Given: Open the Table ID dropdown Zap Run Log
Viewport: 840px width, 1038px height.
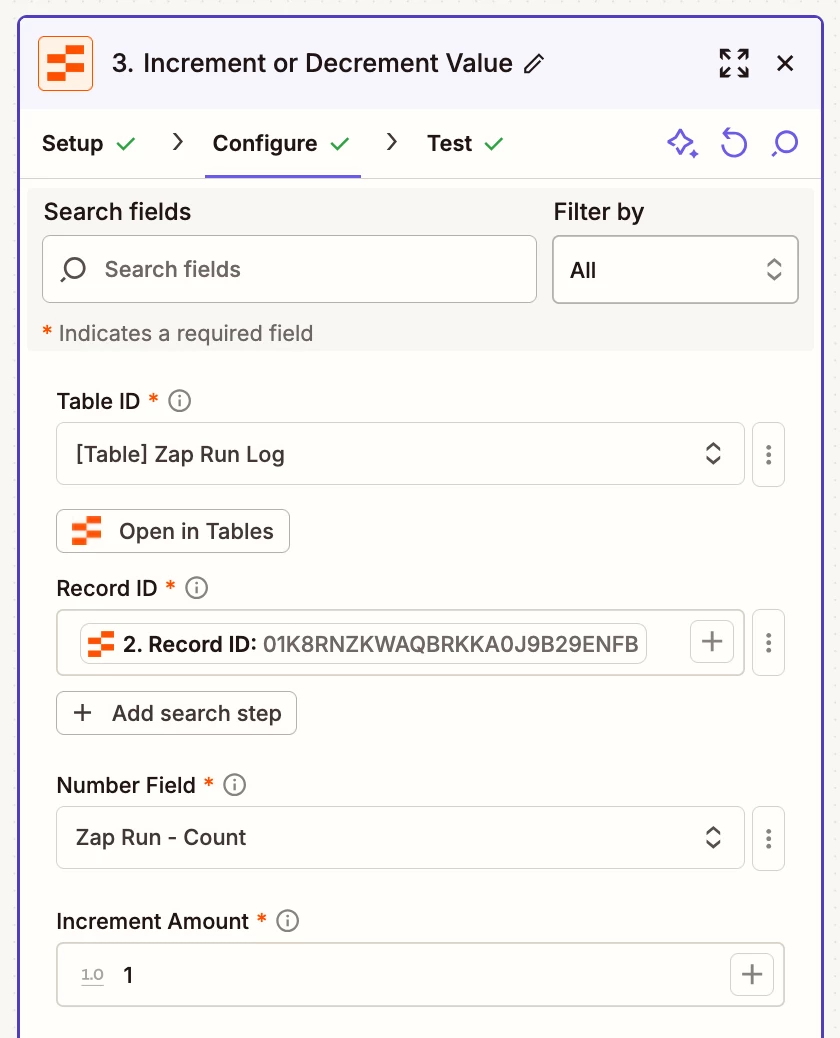Looking at the screenshot, I should click(x=400, y=453).
